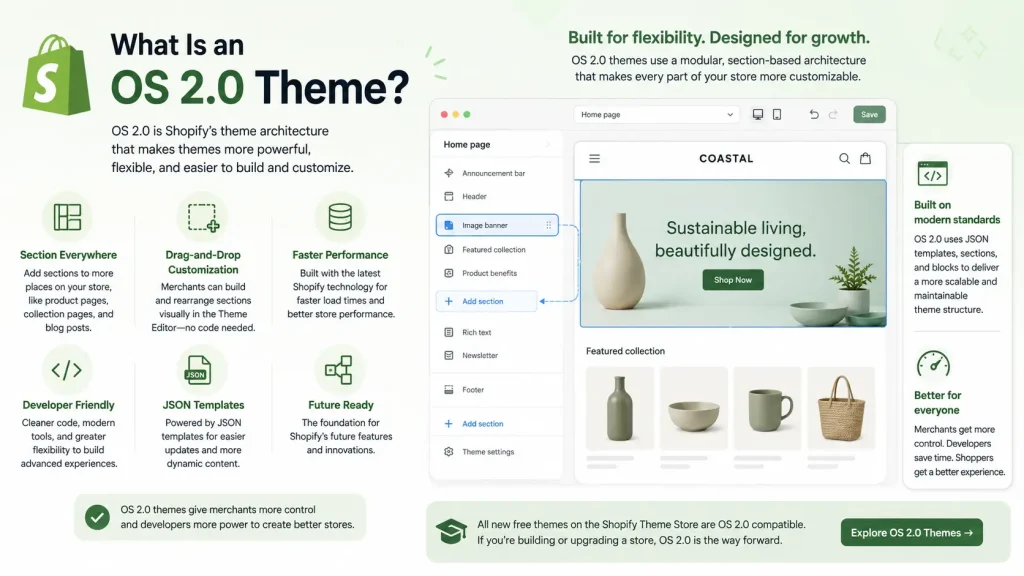Click the green bottle vase product thumbnail
1024x576 pixels.
tap(620, 408)
